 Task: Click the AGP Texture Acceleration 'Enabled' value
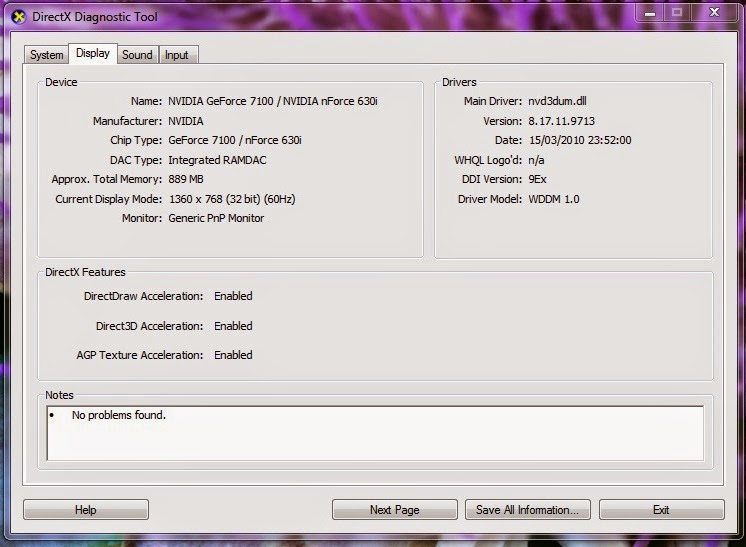coord(233,355)
